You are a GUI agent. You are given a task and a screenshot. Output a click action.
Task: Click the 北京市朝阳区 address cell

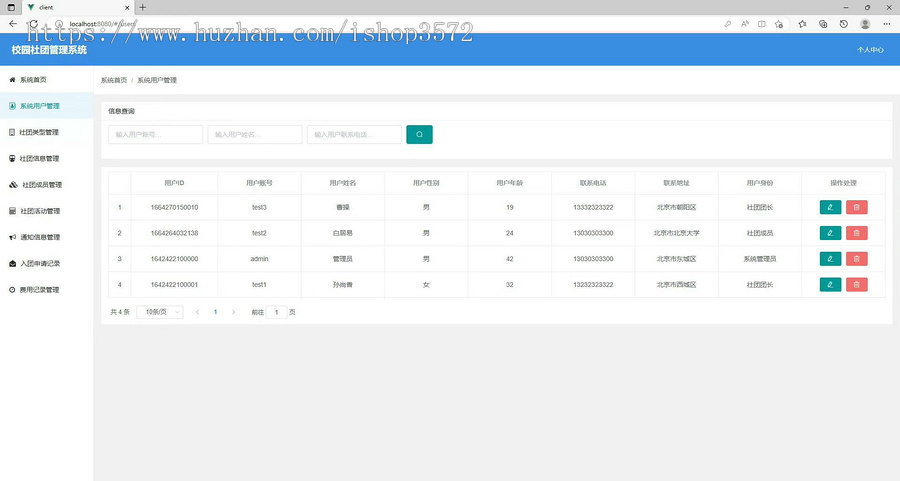(x=676, y=207)
